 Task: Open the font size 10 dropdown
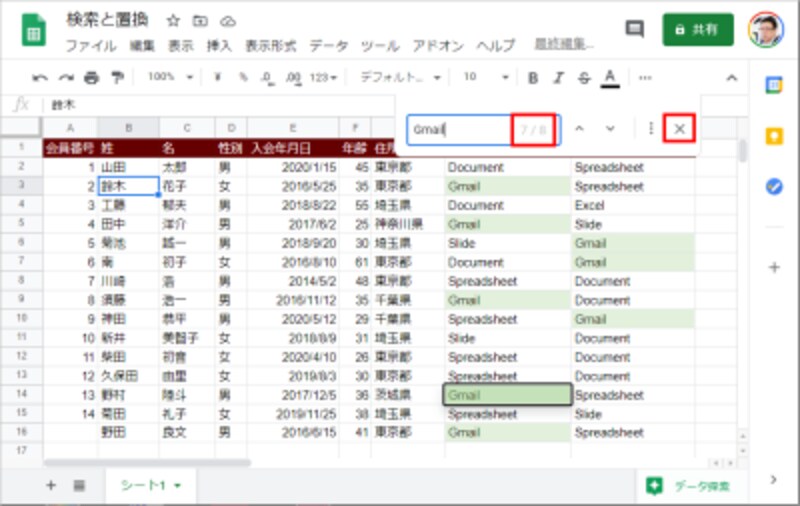coord(486,77)
